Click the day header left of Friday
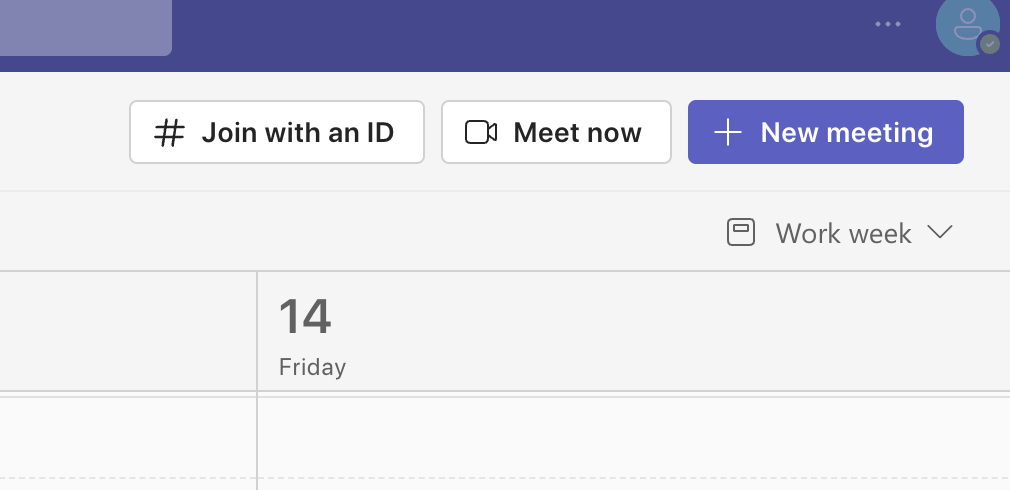Screen dimensions: 1010x490 (x=128, y=331)
